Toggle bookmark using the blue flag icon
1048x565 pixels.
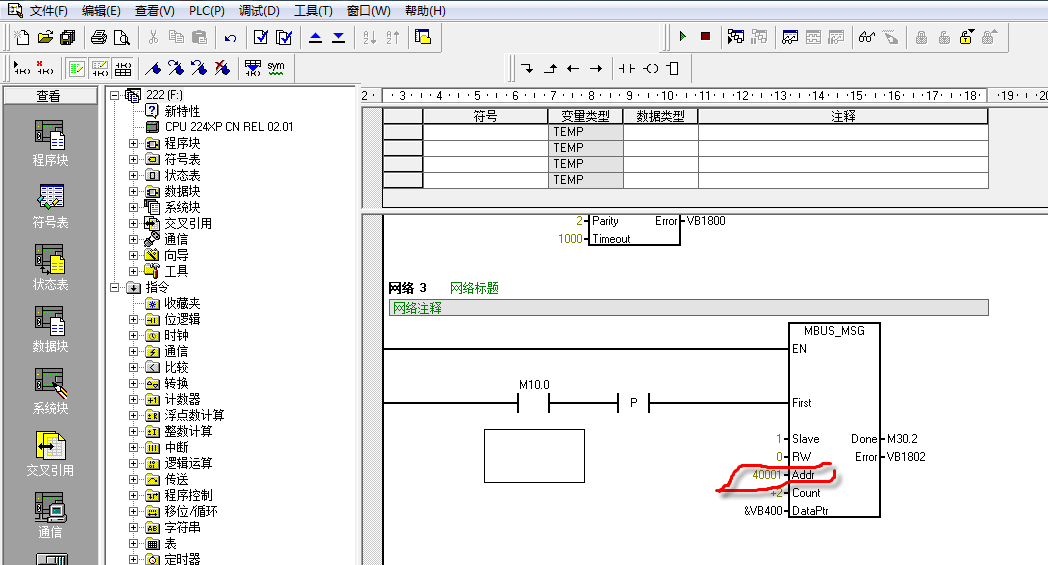[x=152, y=68]
